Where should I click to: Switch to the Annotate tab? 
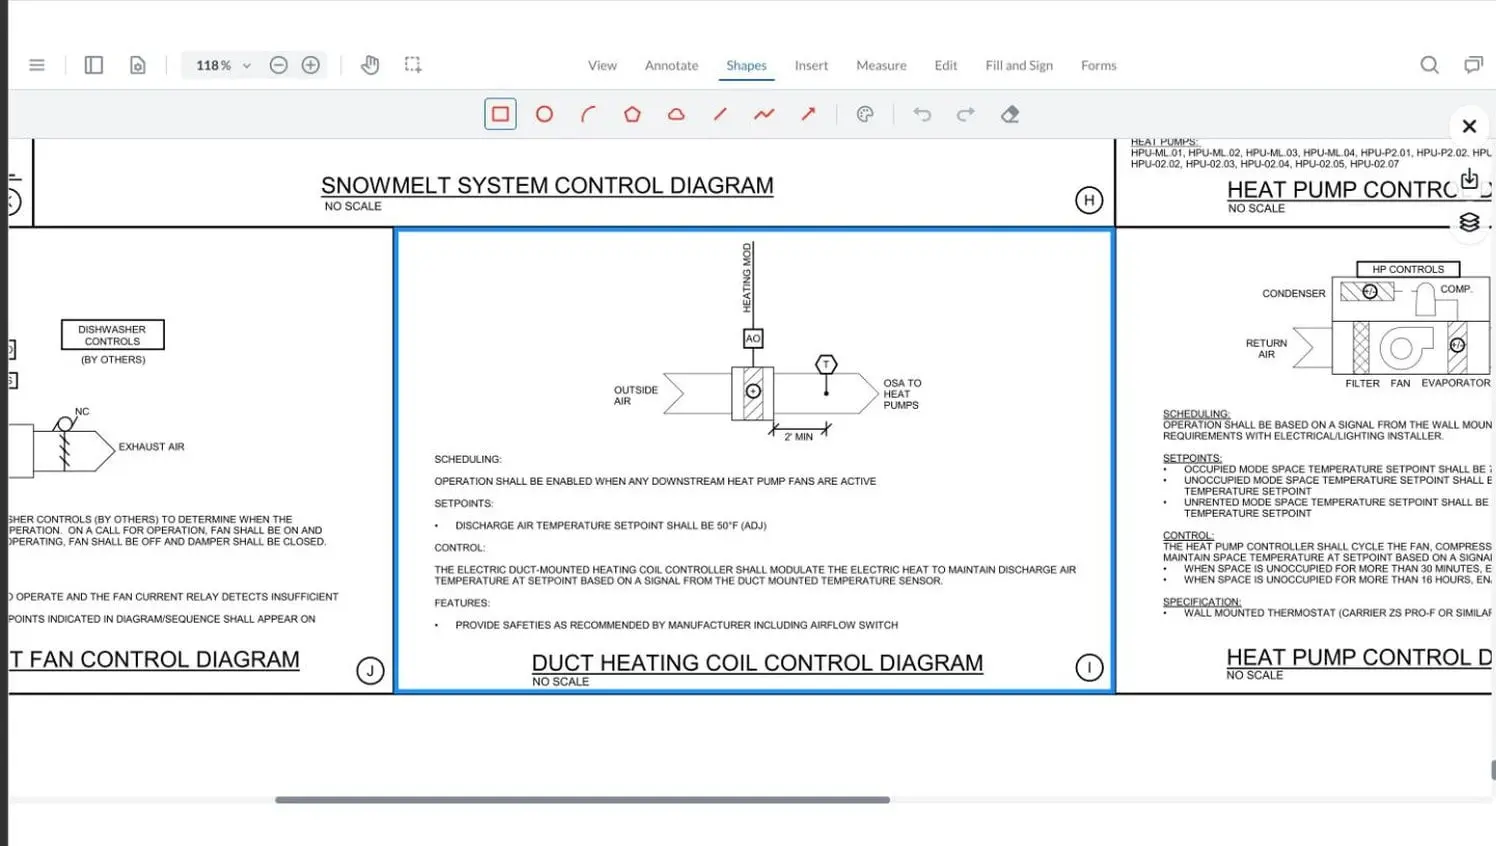(x=671, y=65)
